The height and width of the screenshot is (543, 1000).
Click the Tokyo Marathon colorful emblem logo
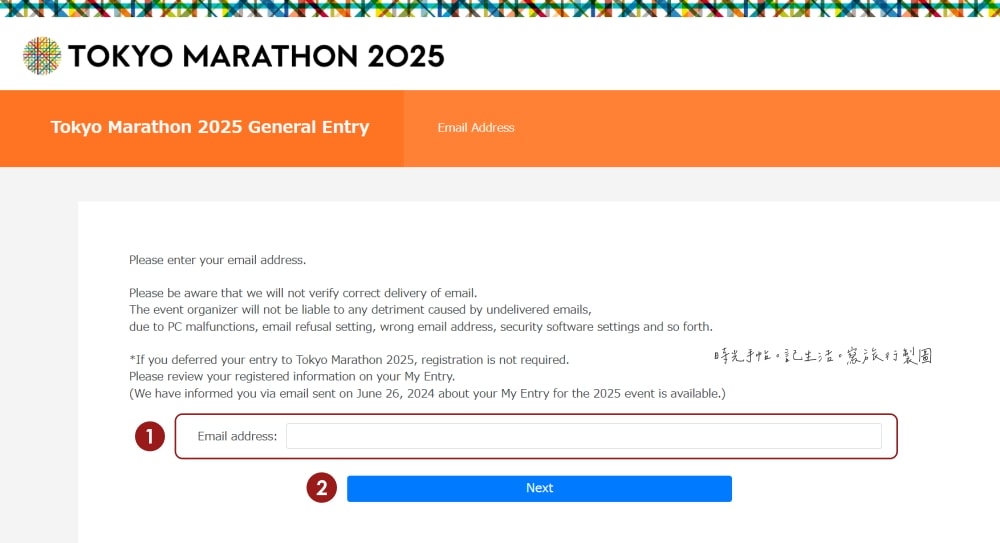point(42,56)
